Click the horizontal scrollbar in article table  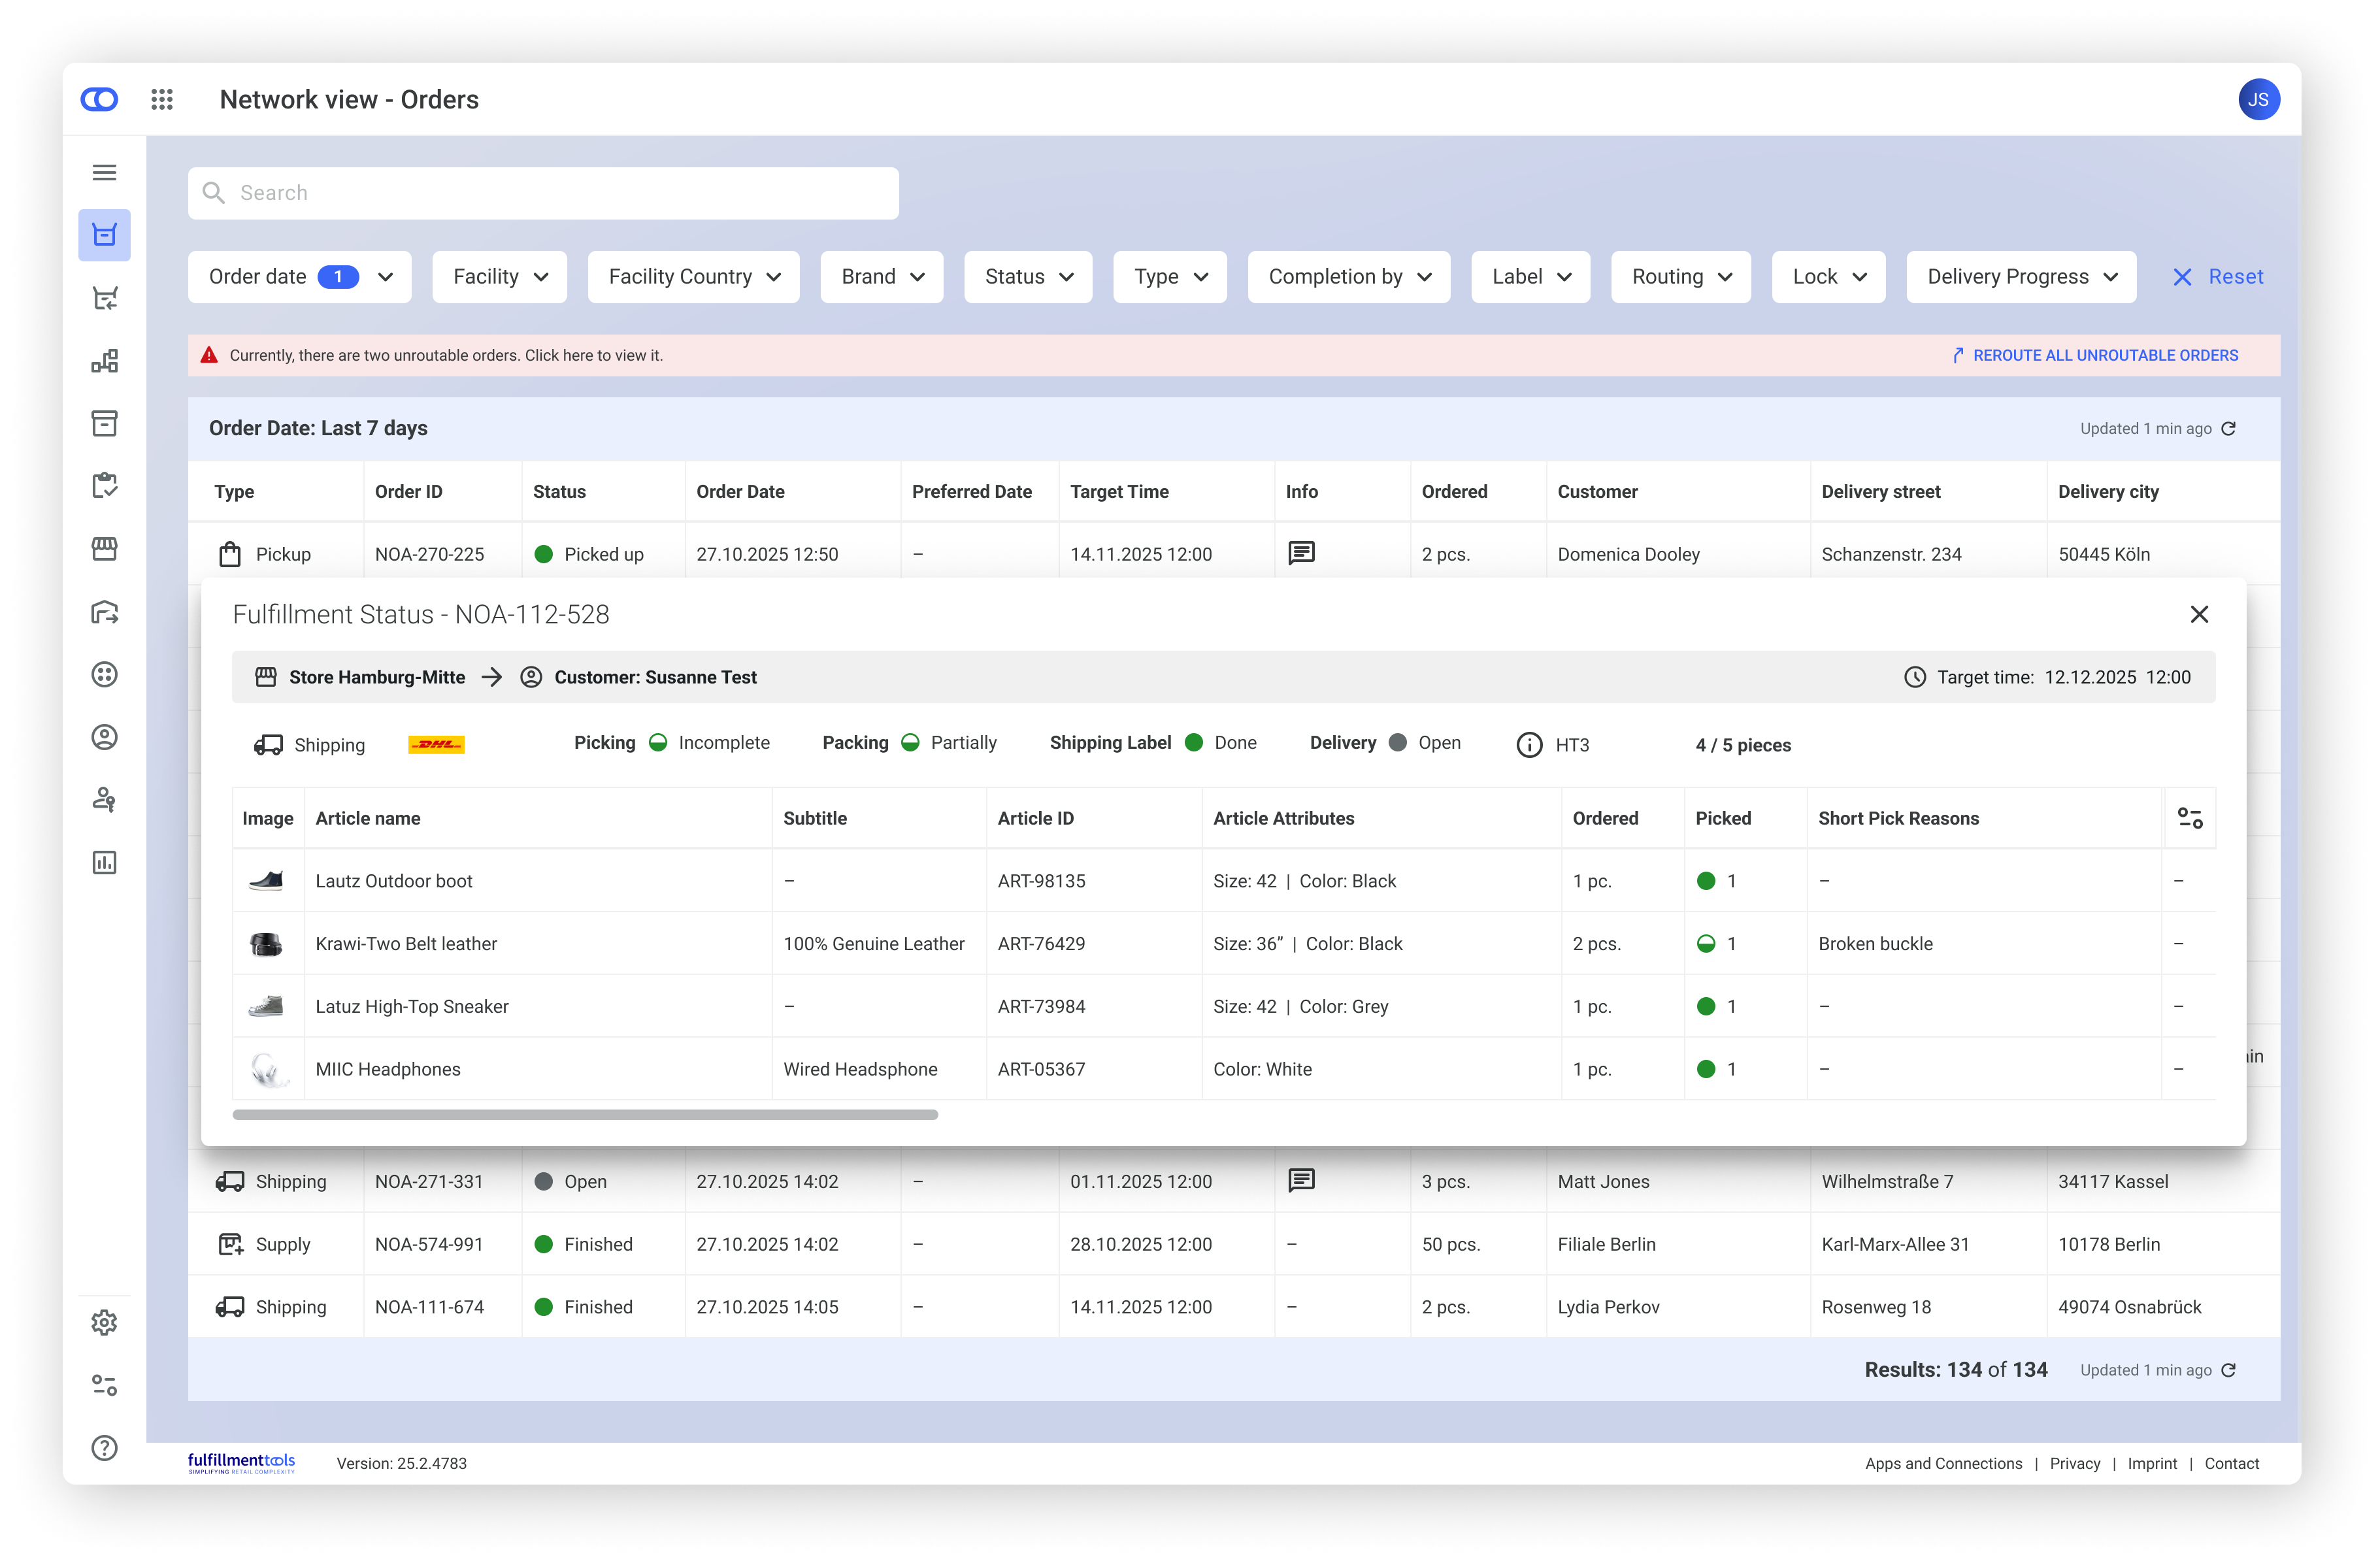pyautogui.click(x=585, y=1114)
